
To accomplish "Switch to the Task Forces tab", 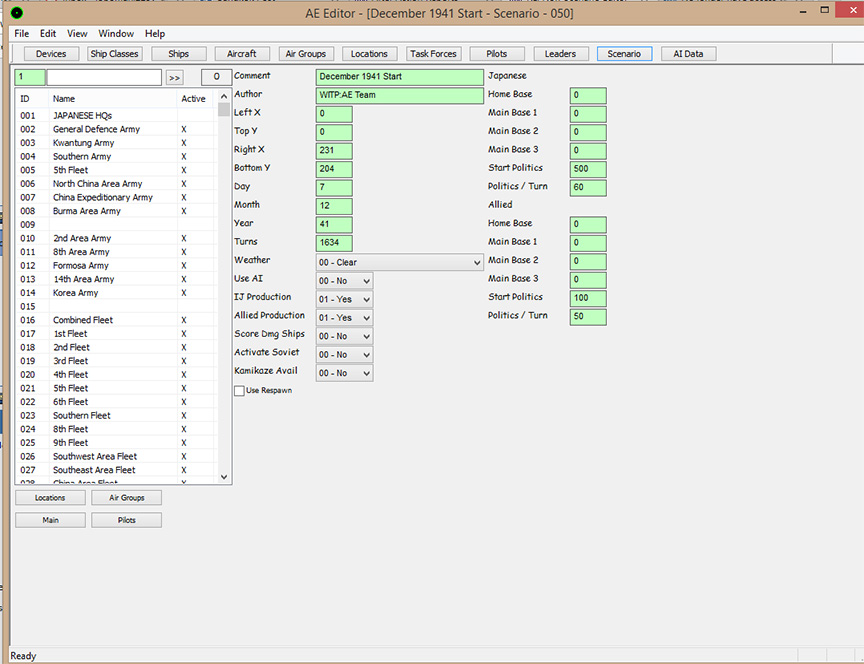I will click(x=433, y=53).
